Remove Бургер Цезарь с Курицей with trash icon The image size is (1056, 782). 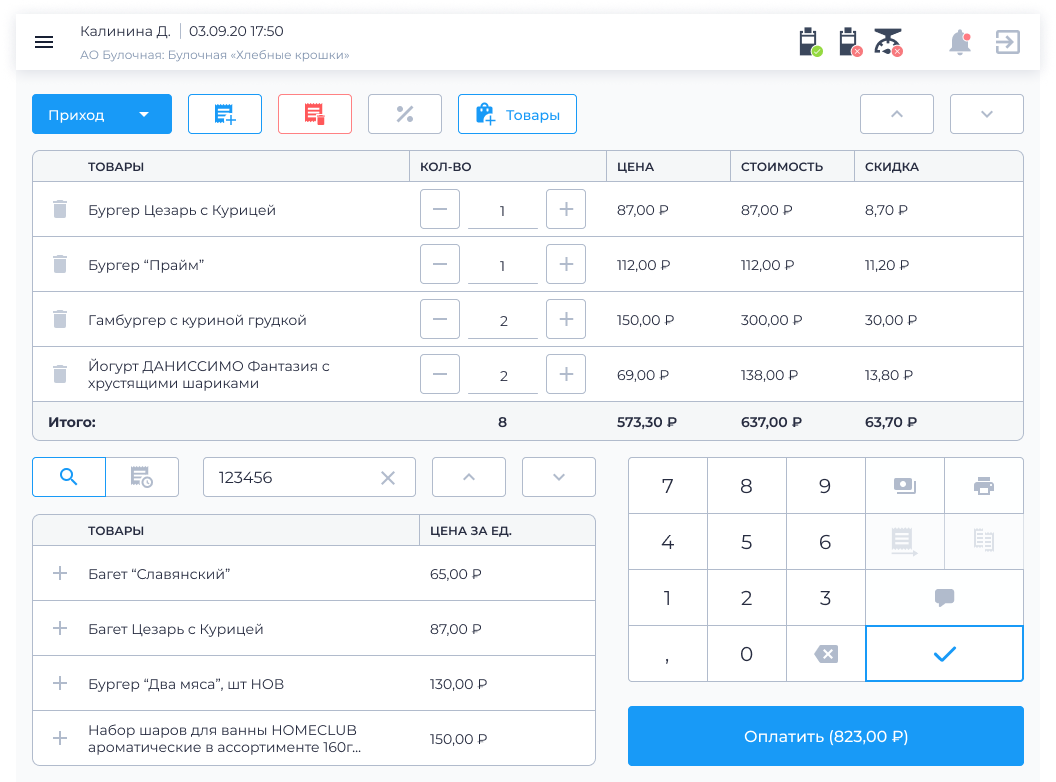pos(60,209)
